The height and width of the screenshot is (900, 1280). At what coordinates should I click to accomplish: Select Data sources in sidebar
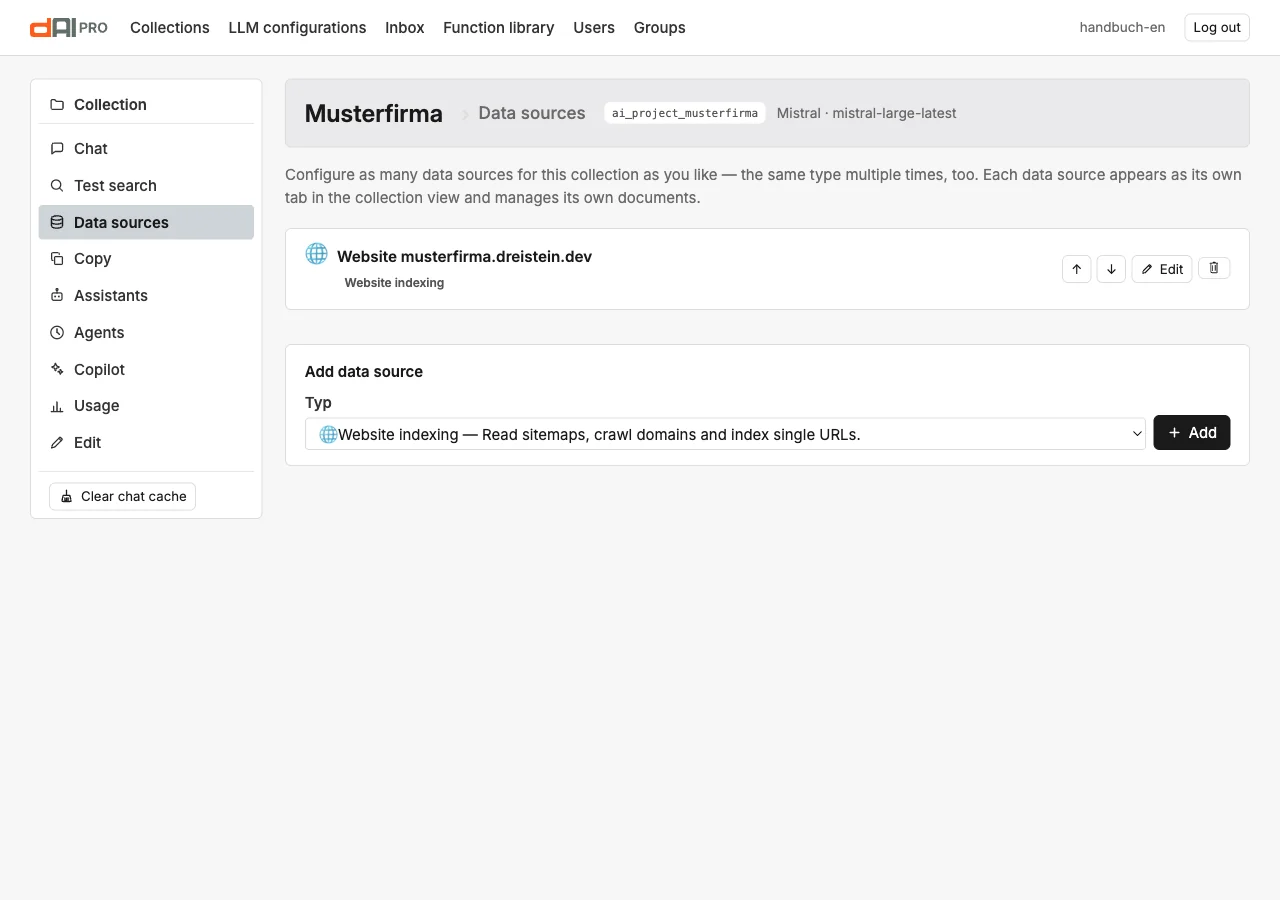[146, 222]
